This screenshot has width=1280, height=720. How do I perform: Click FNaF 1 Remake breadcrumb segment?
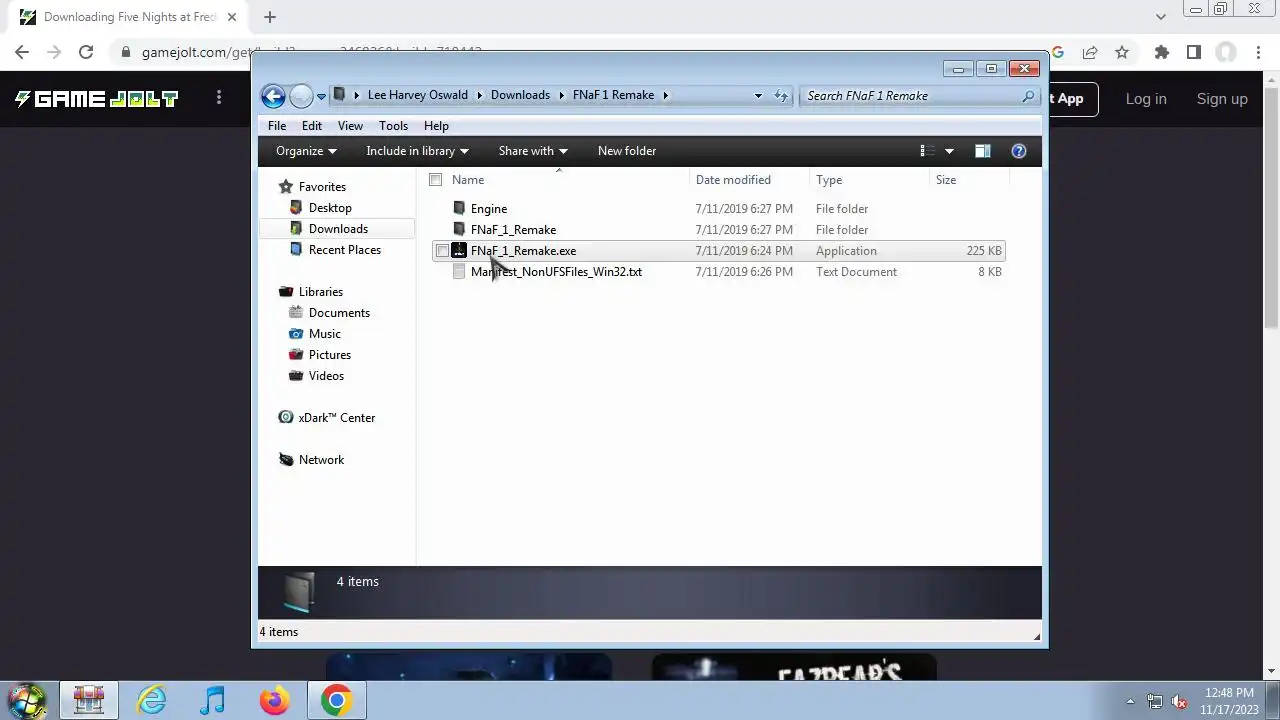pyautogui.click(x=613, y=95)
